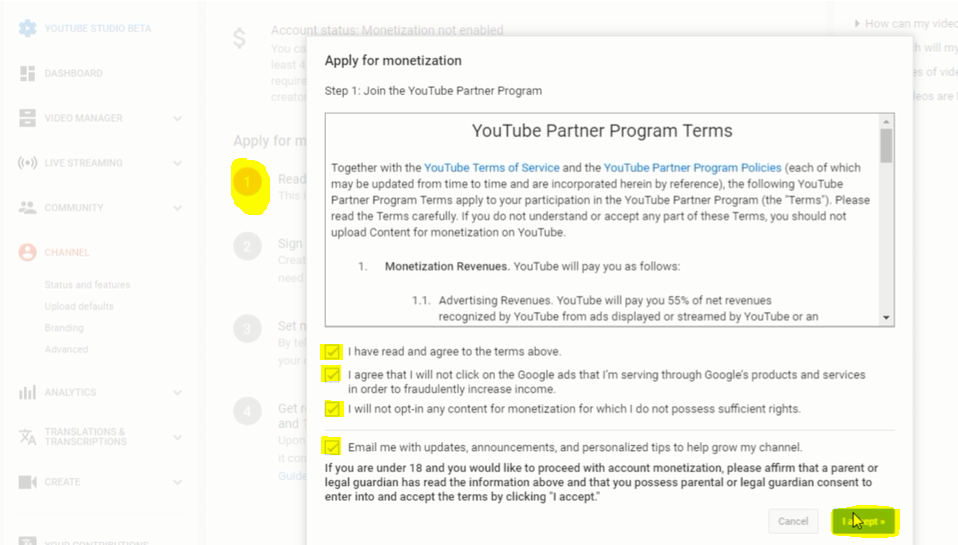Open YouTube Partner Program Policies link
The width and height of the screenshot is (958, 545).
[692, 167]
